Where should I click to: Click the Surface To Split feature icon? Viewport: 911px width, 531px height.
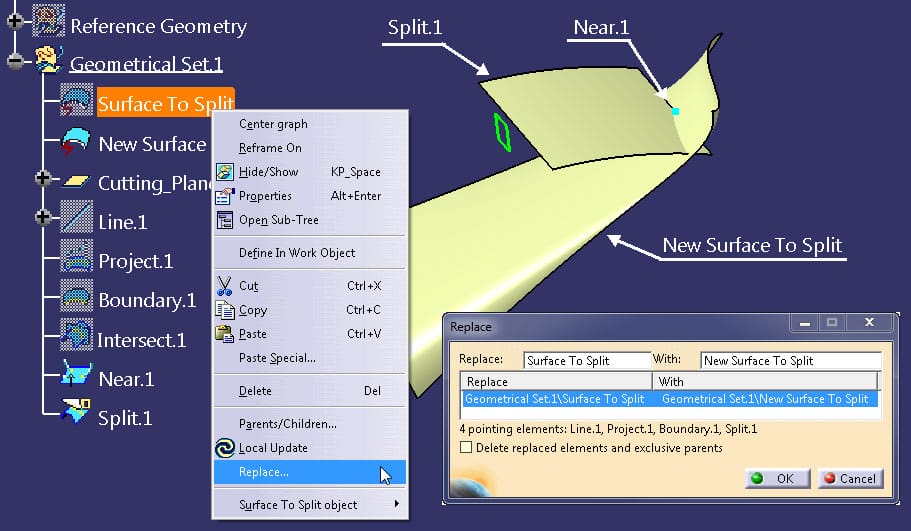pos(76,101)
